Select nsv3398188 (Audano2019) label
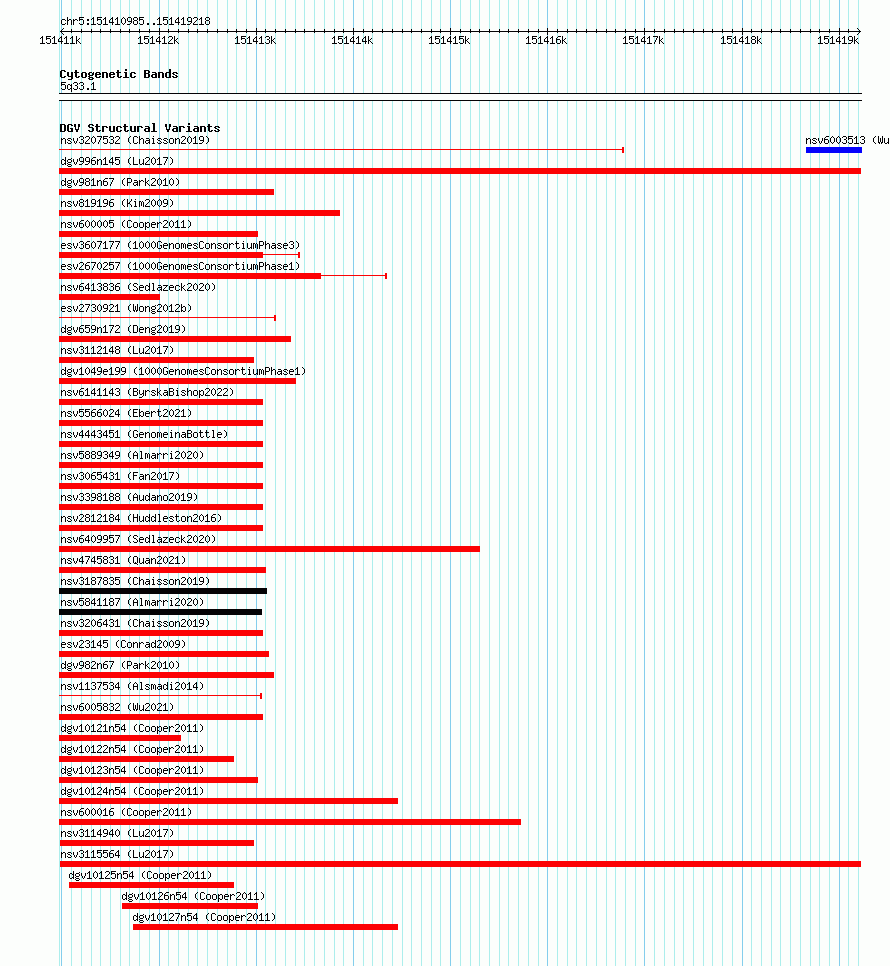This screenshot has width=890, height=966. (129, 497)
